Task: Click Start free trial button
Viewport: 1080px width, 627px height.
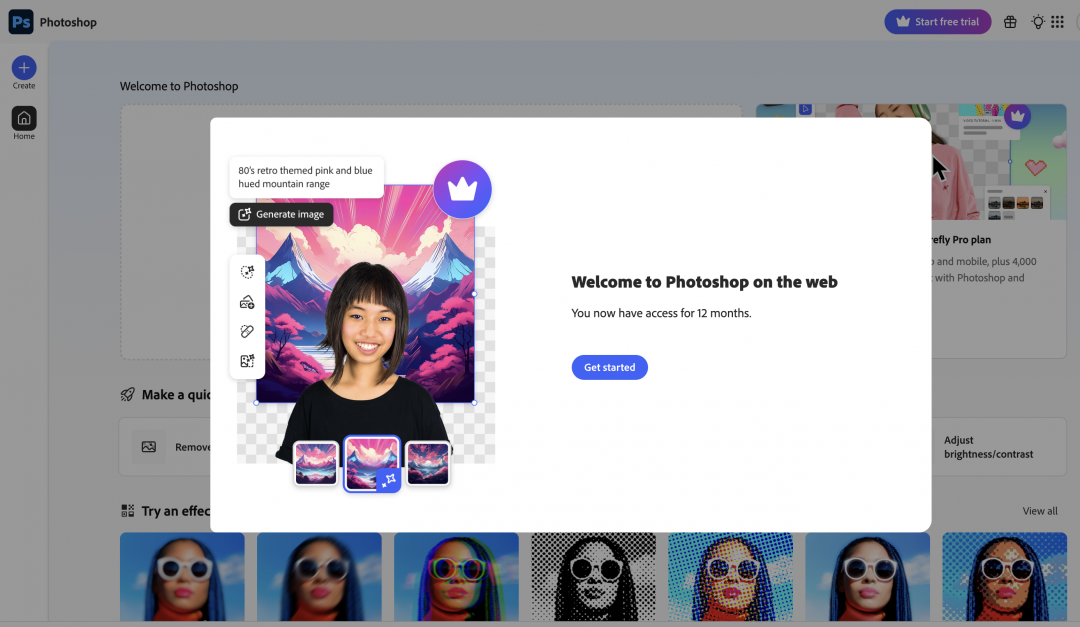Action: (x=937, y=22)
